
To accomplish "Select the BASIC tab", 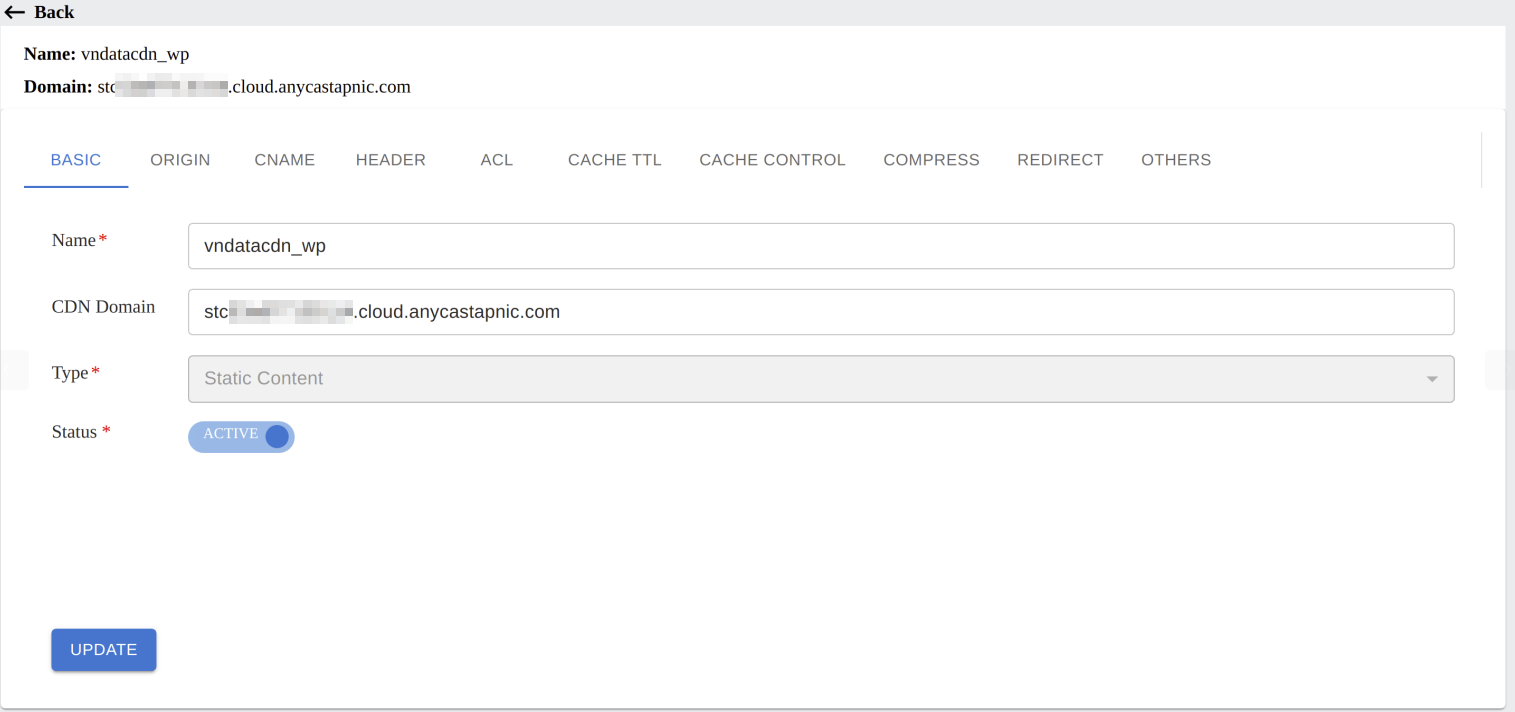I will click(x=76, y=160).
